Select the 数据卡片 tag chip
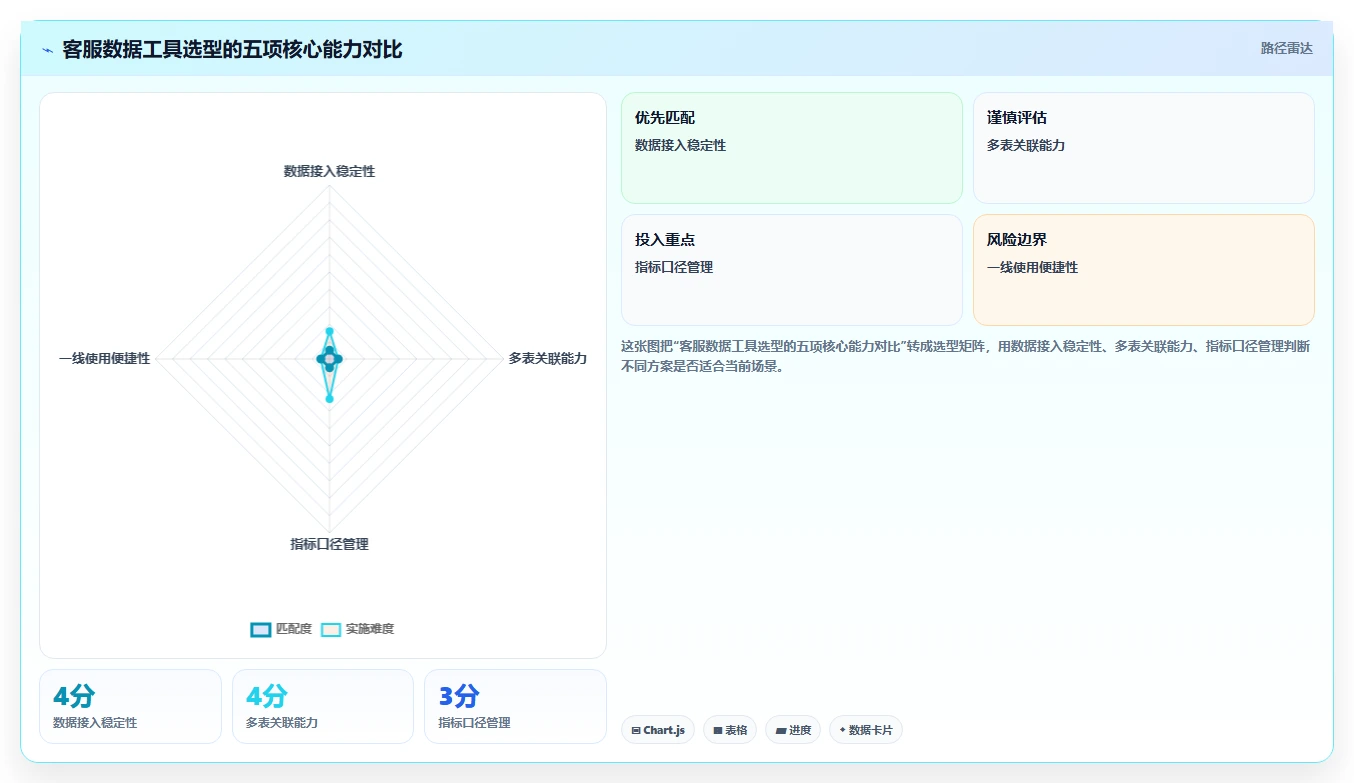Viewport: 1354px width, 783px height. pos(866,730)
